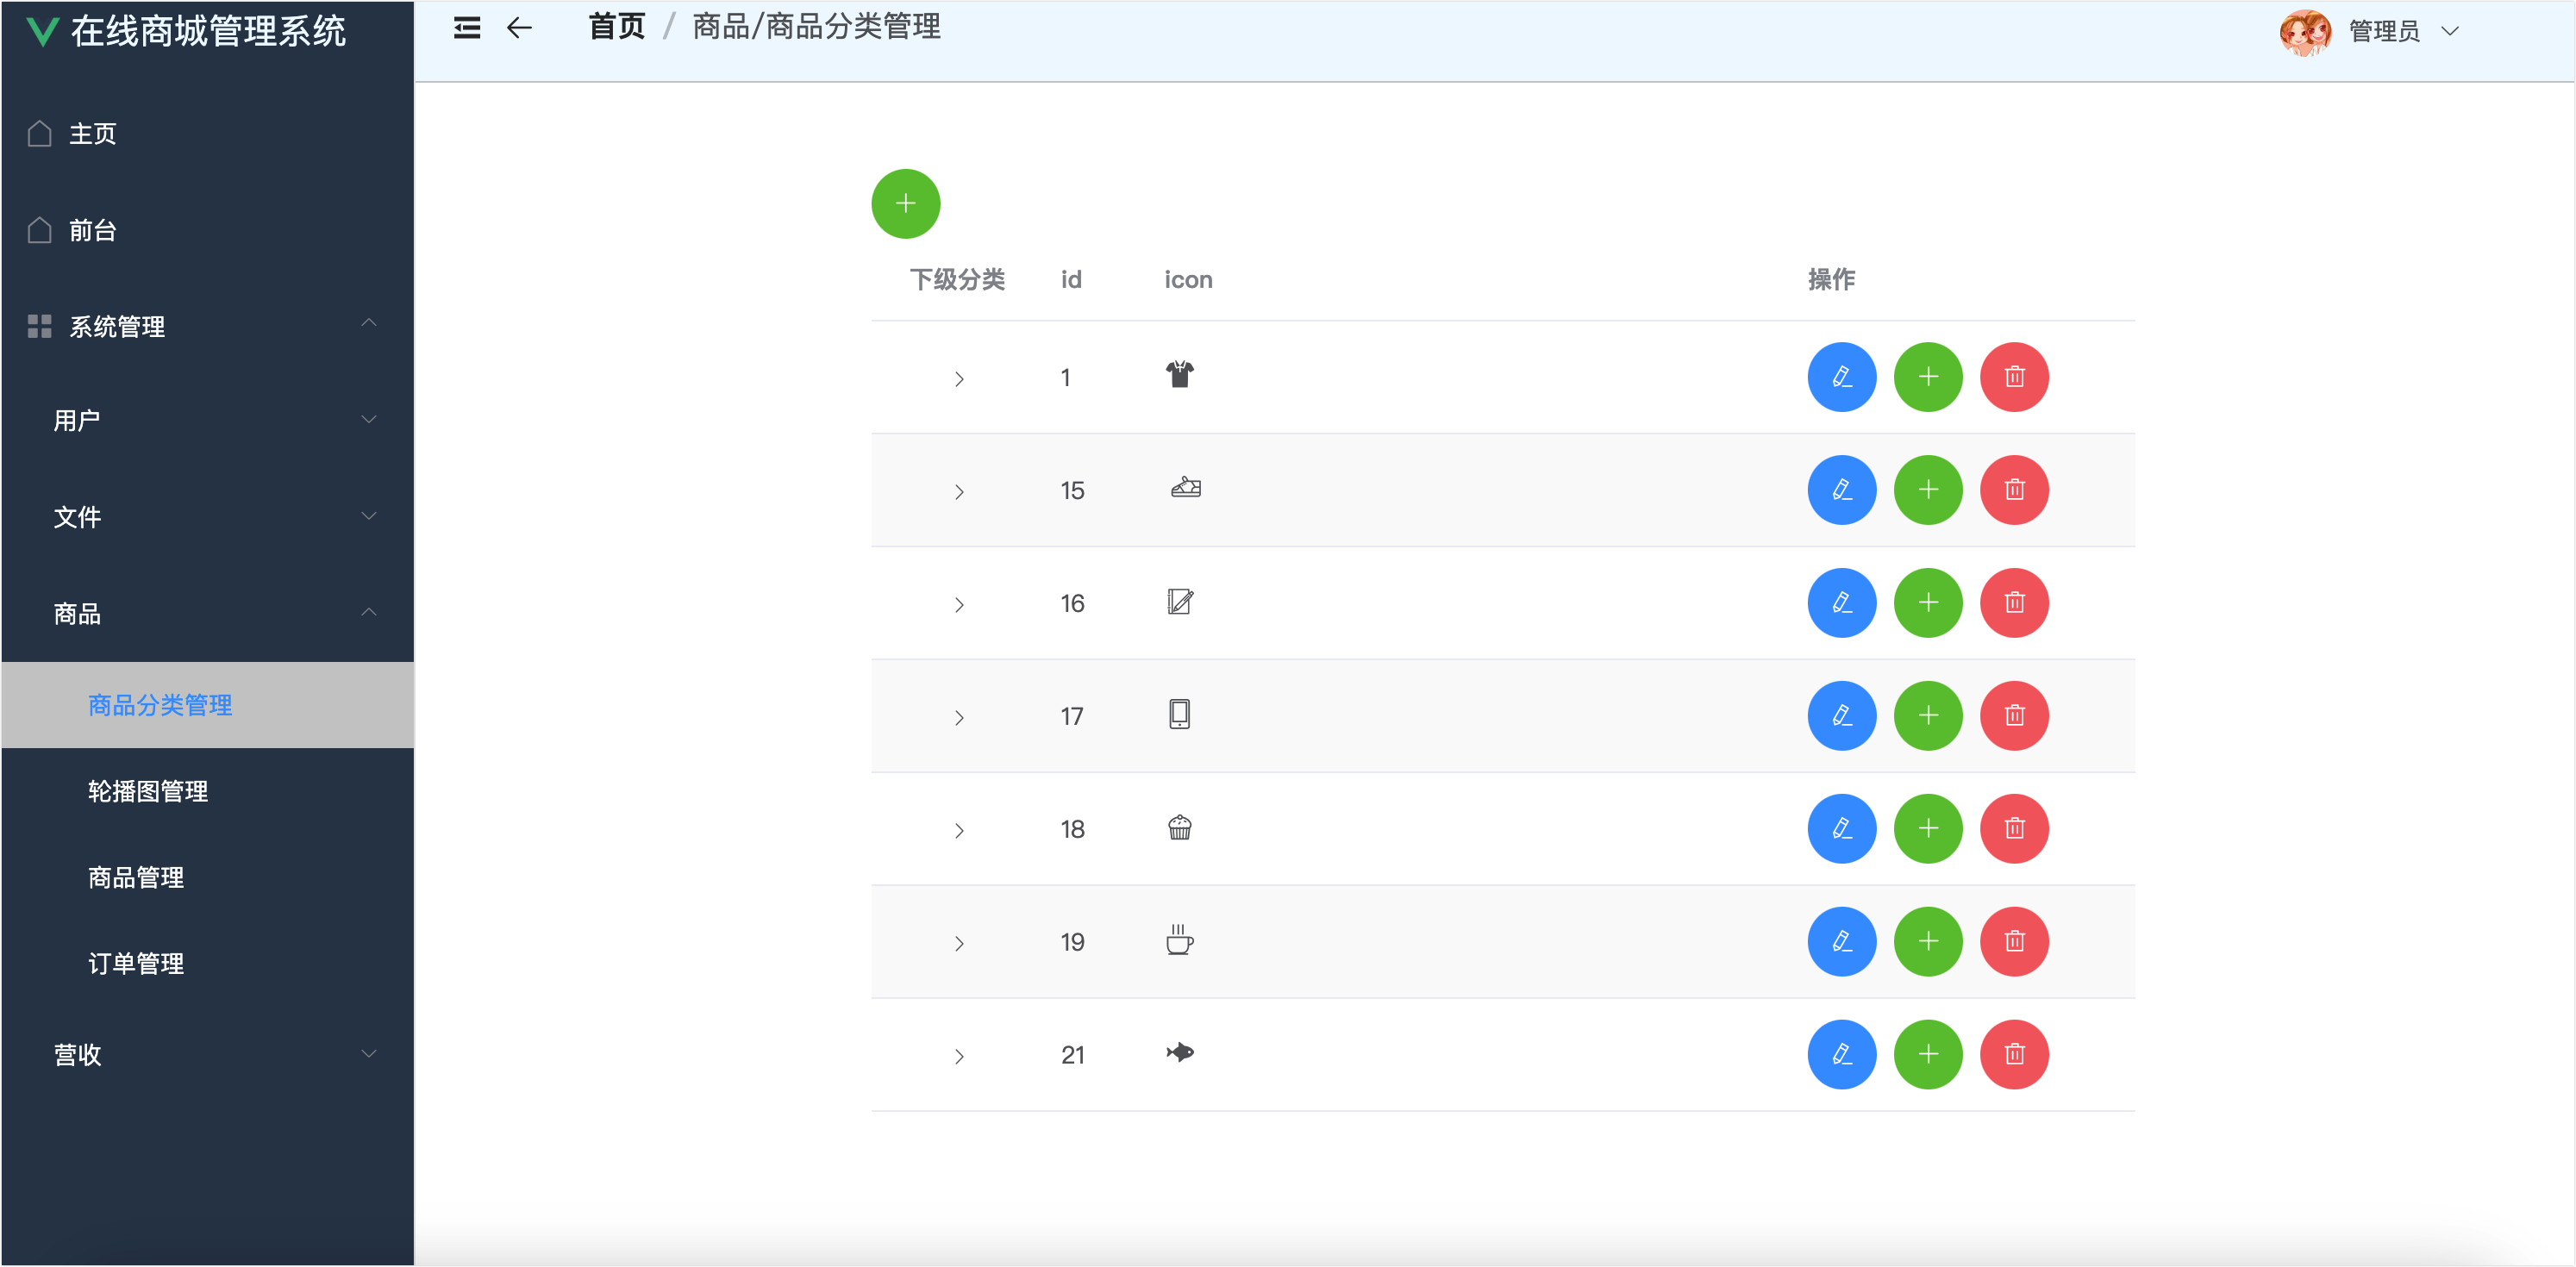Click the green add category button above table
The image size is (2576, 1267).
pos(905,204)
